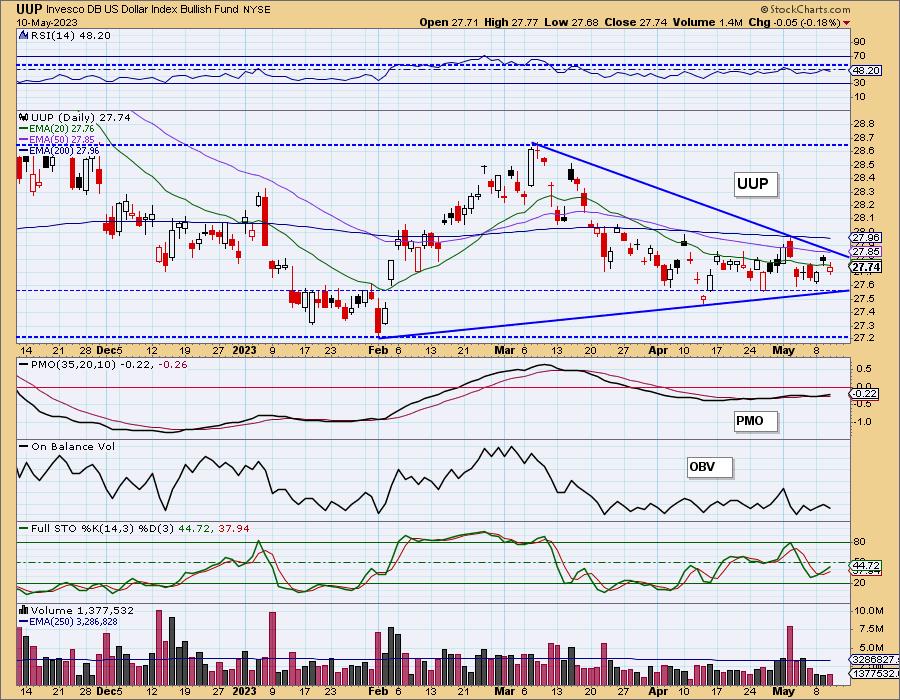Click the StockCharts.com watermark text

805,10
